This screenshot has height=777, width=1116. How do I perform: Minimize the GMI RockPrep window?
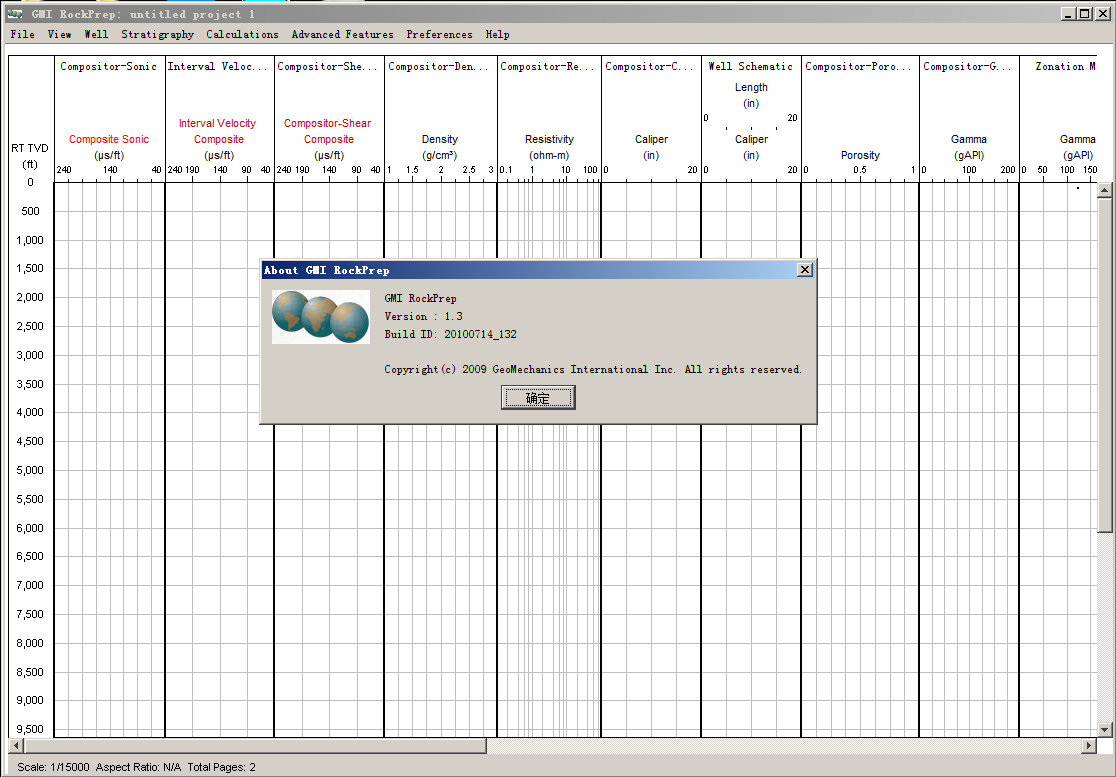point(1068,14)
